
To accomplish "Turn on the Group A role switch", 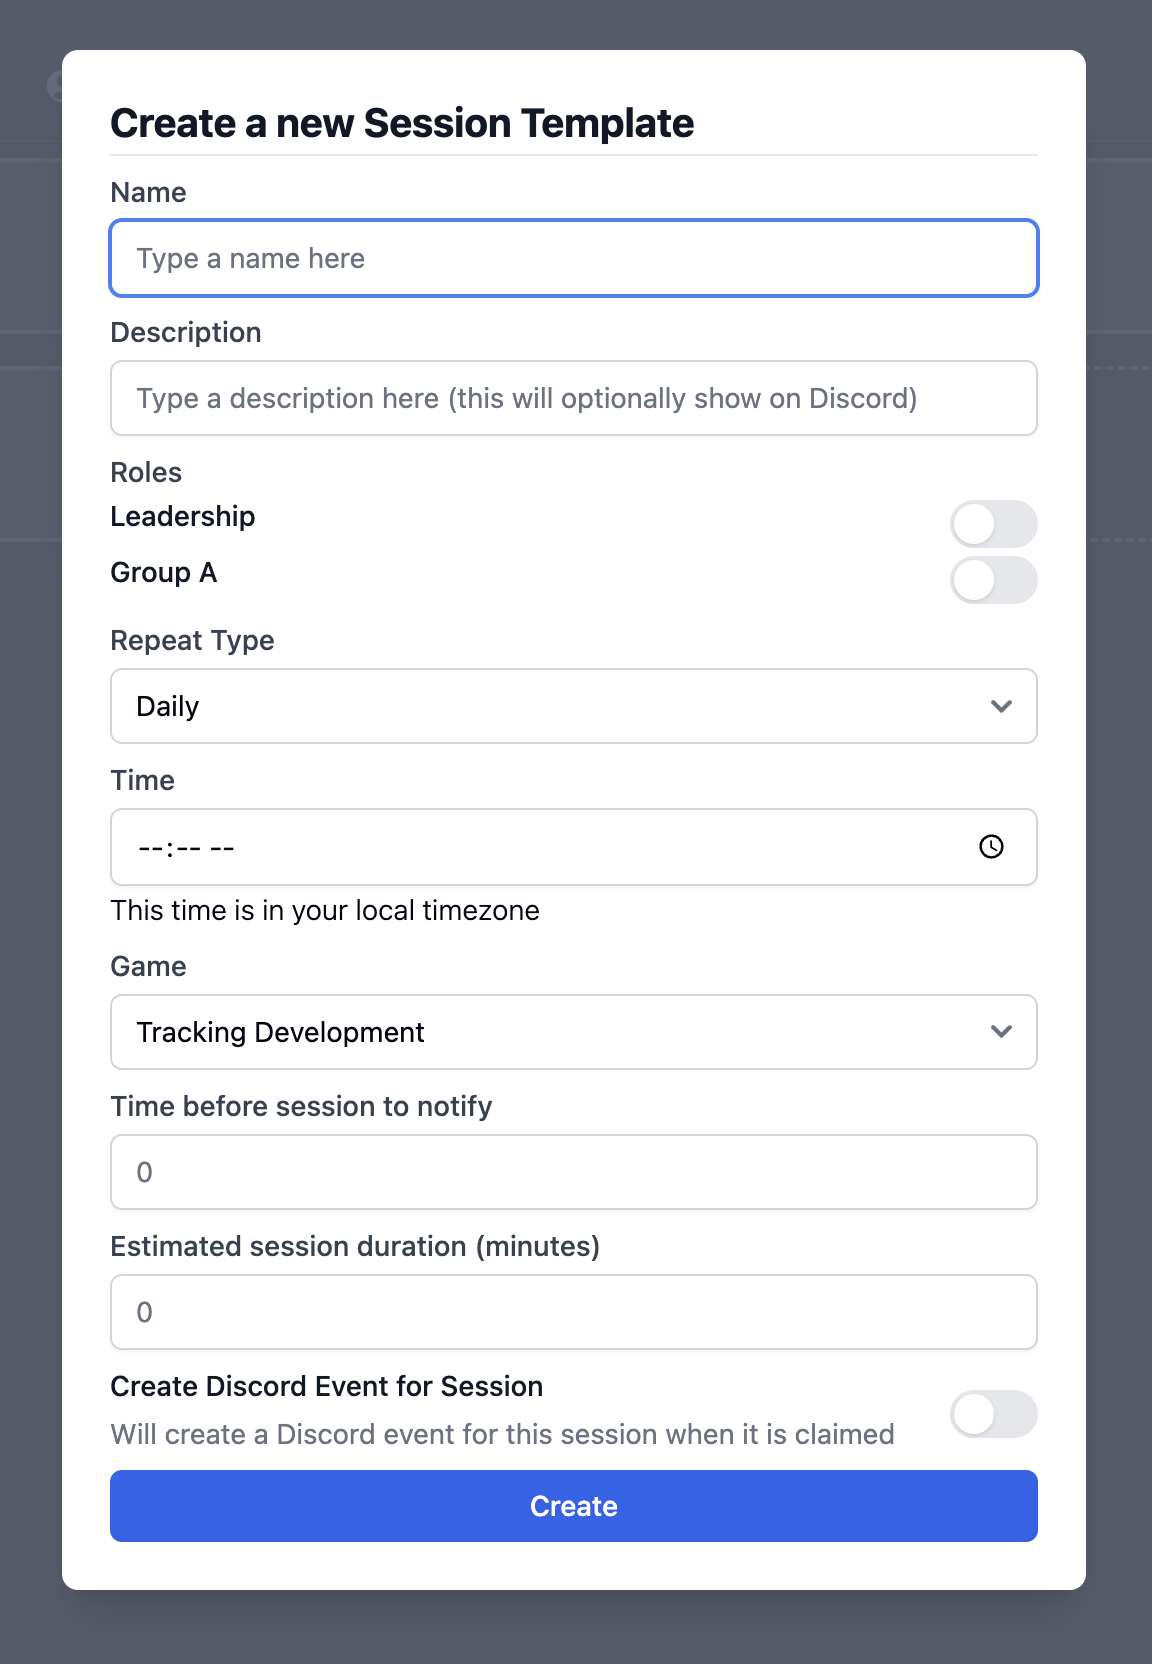I will coord(994,580).
